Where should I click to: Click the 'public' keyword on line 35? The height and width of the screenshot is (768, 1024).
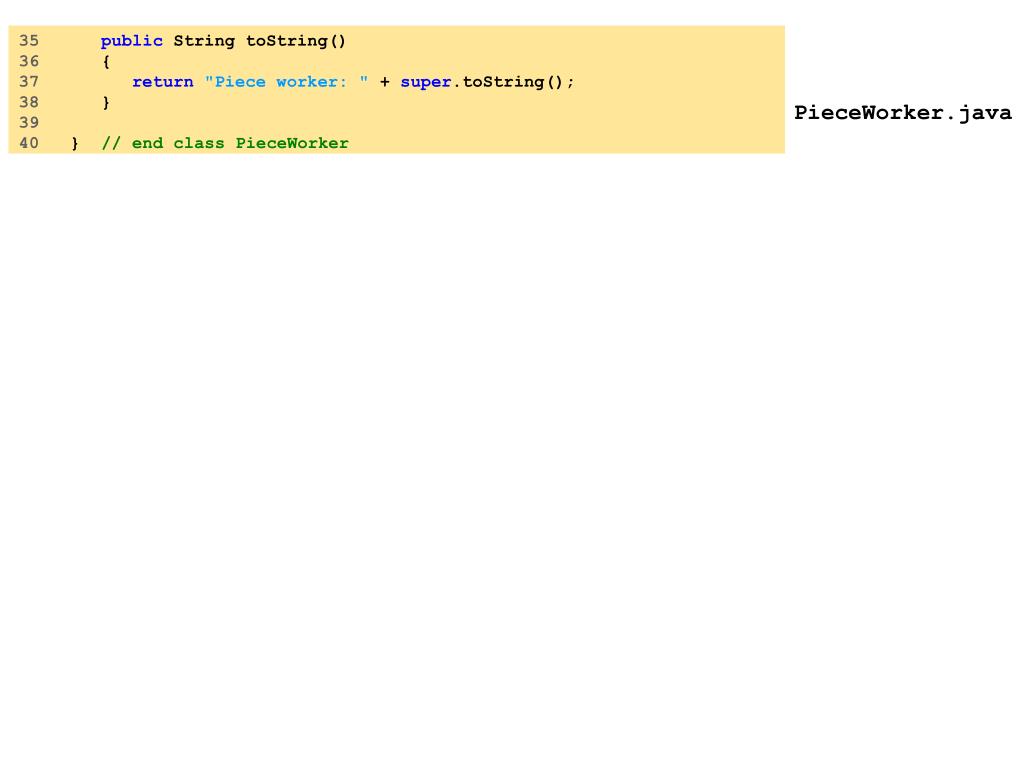(x=131, y=41)
